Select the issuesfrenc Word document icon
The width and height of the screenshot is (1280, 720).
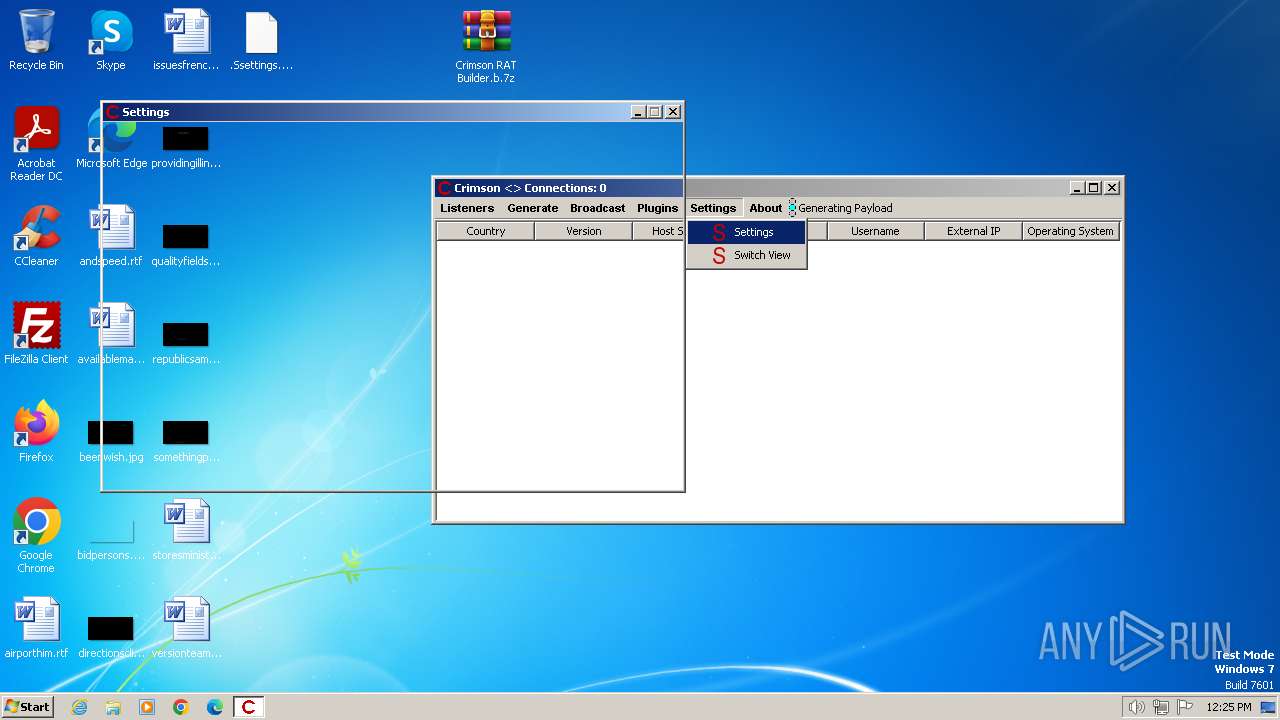(186, 40)
